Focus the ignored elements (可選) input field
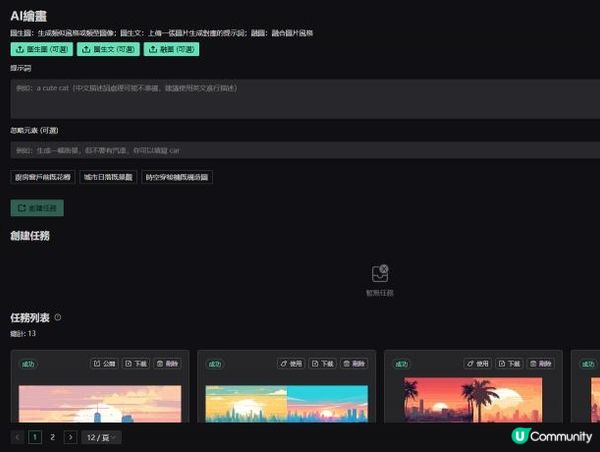The width and height of the screenshot is (600, 452). 305,150
